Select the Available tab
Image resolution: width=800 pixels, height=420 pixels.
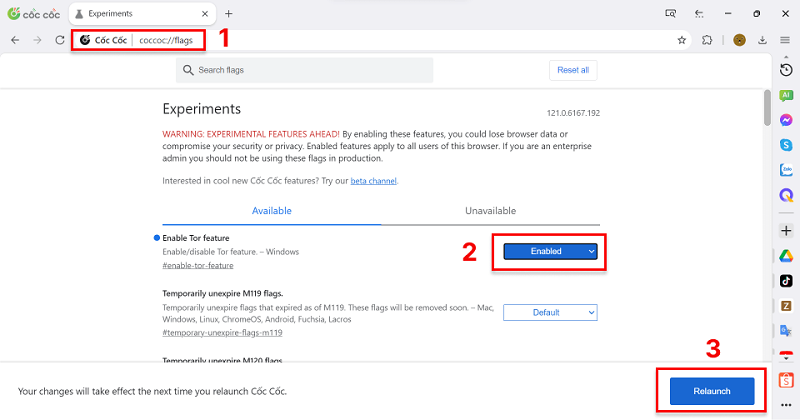[271, 211]
